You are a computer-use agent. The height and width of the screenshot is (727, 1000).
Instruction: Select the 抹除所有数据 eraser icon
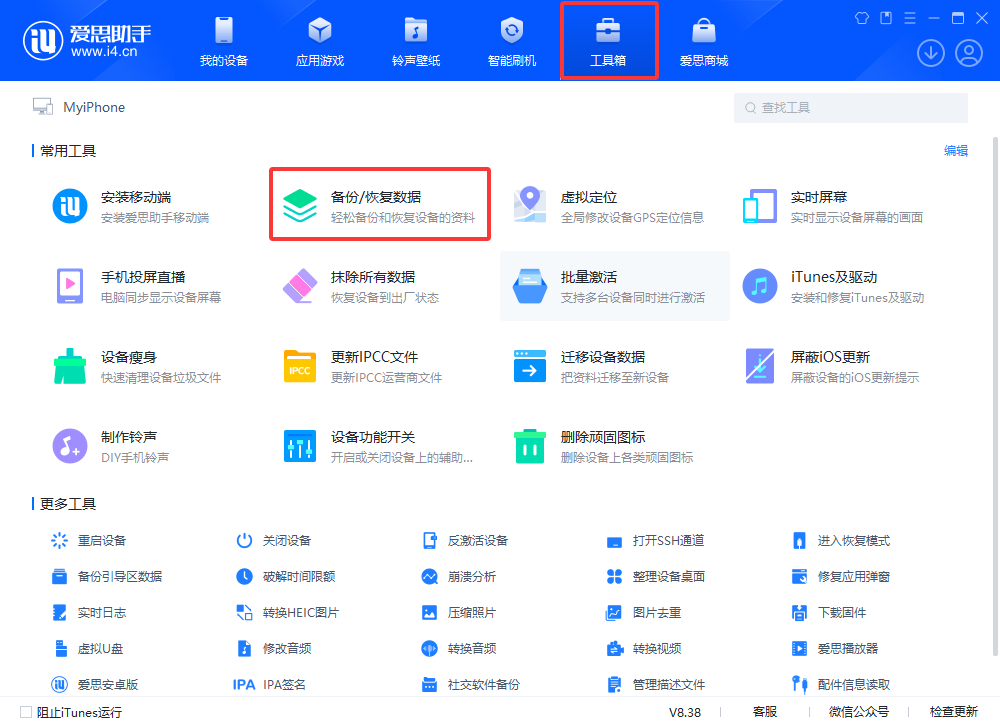[299, 286]
